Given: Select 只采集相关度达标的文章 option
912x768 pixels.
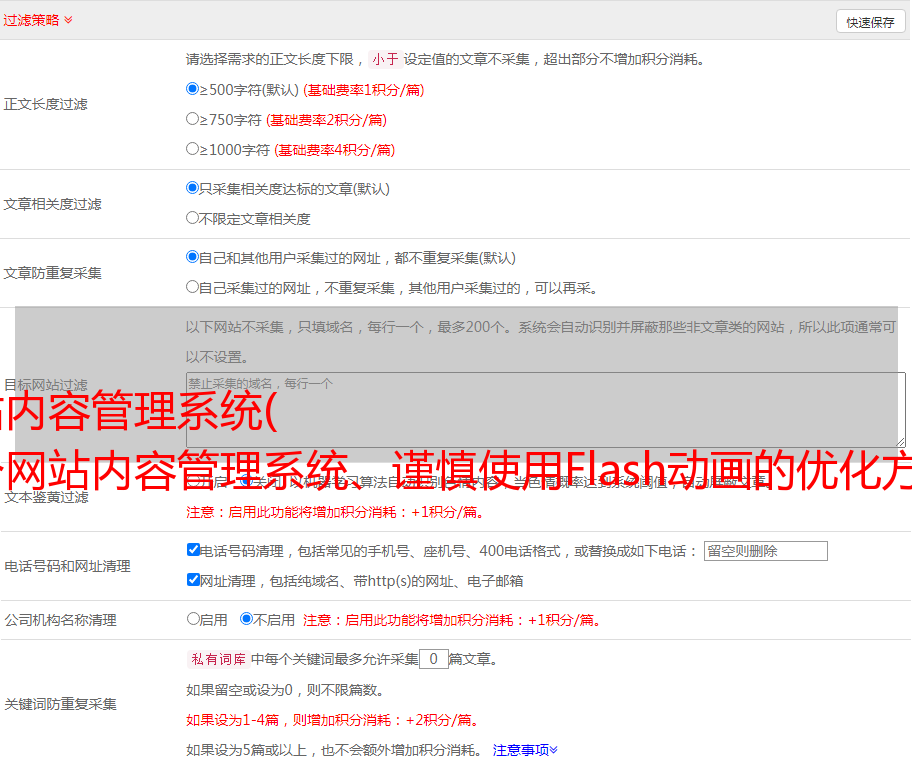Looking at the screenshot, I should tap(193, 188).
